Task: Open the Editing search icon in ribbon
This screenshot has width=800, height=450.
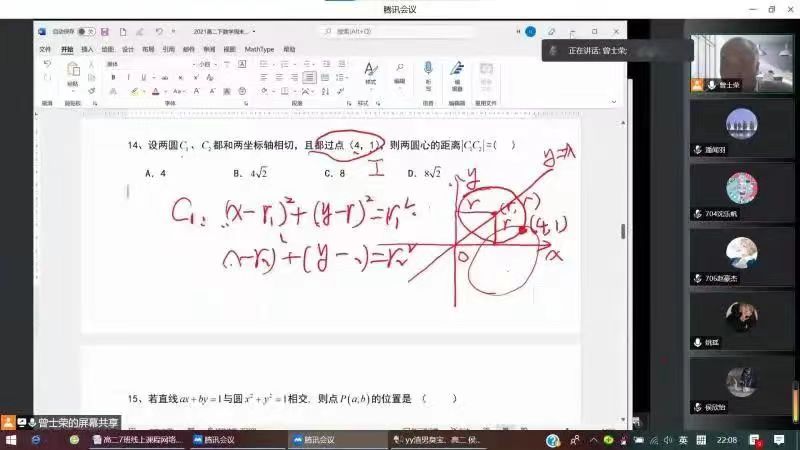Action: [399, 72]
